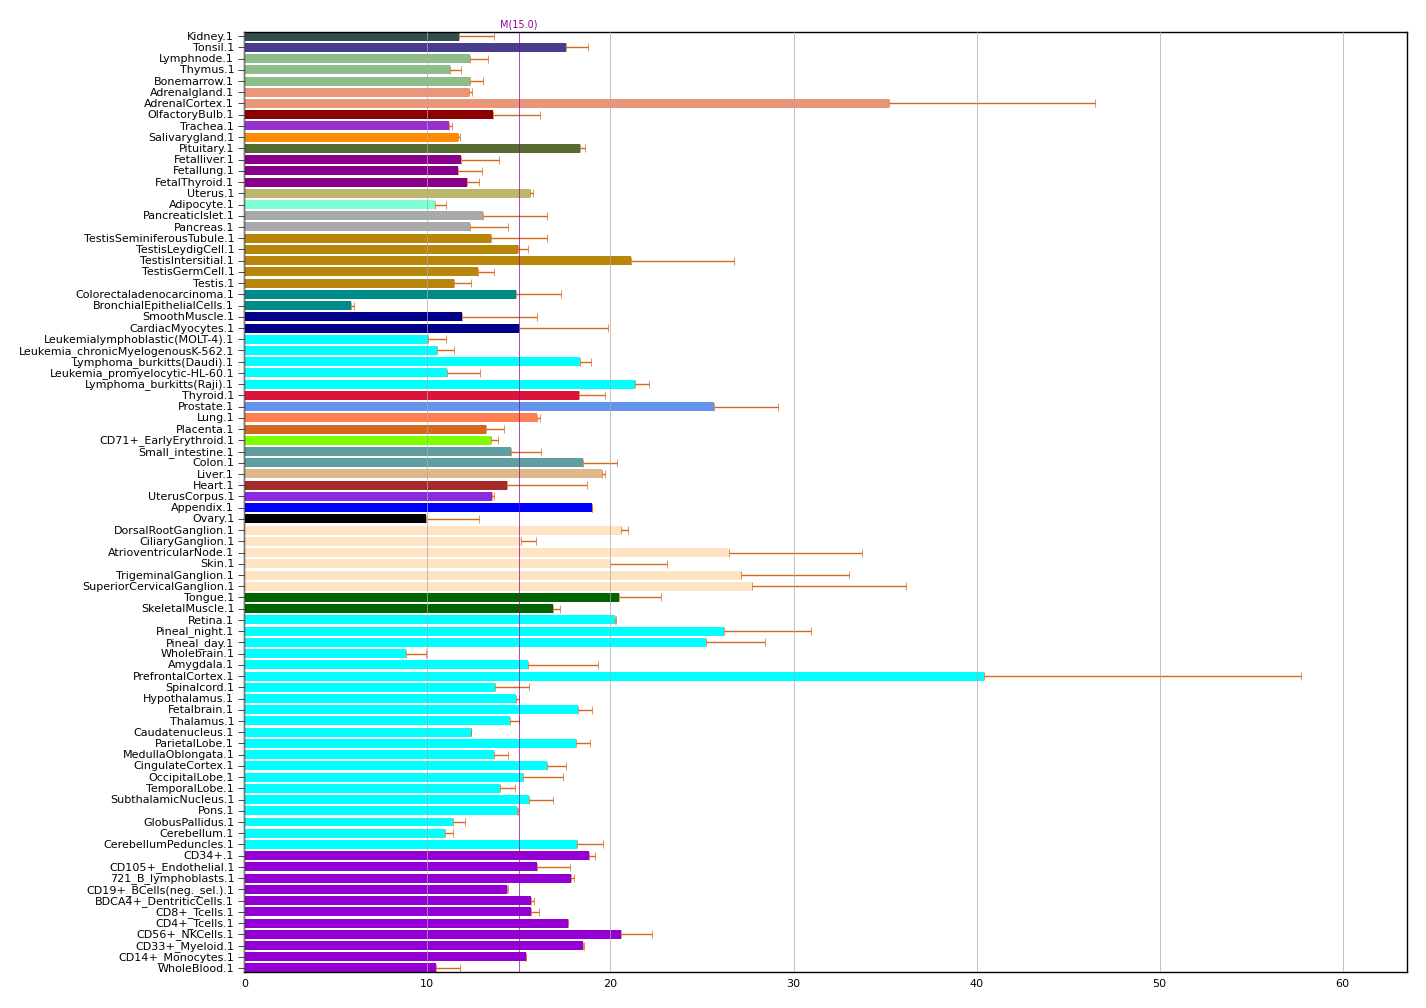Select the Lymphoma_burkitts(Raji).1 label

click(159, 384)
